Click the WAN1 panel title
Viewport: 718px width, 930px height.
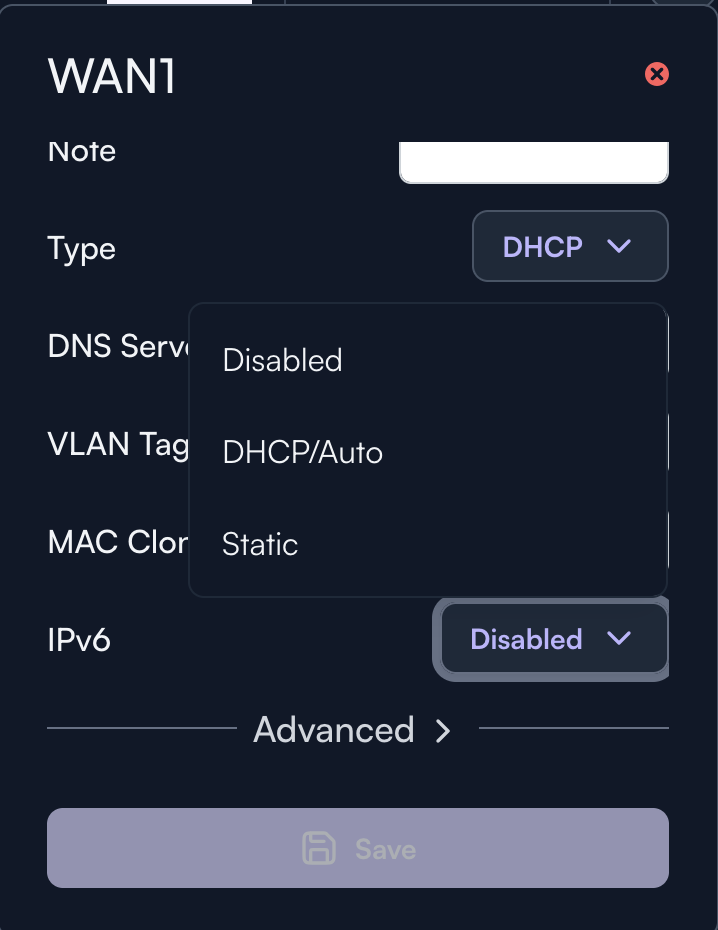point(112,78)
